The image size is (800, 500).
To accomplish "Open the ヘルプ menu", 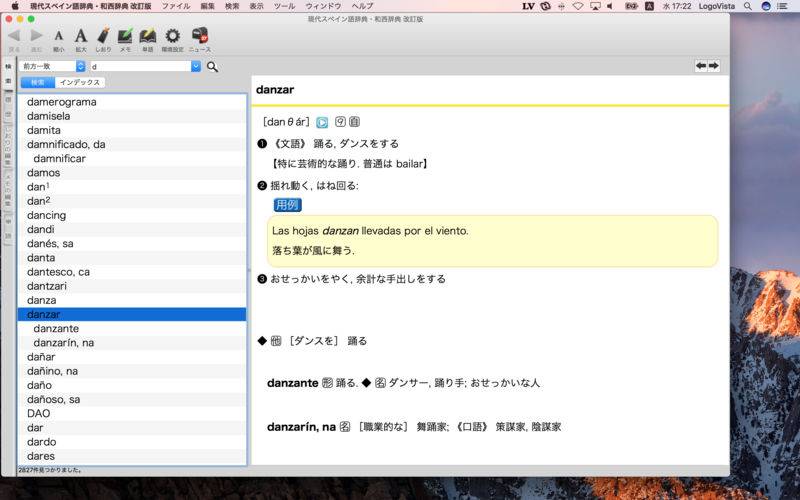I will click(363, 6).
